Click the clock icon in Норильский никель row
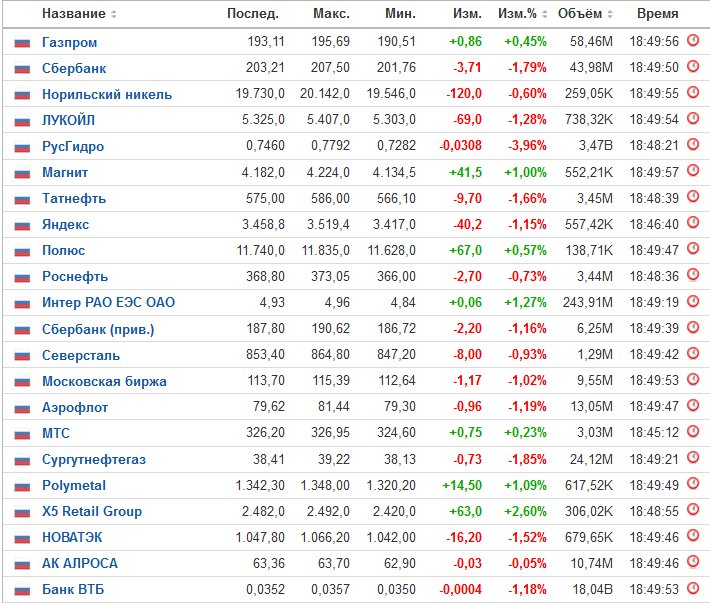 point(693,92)
